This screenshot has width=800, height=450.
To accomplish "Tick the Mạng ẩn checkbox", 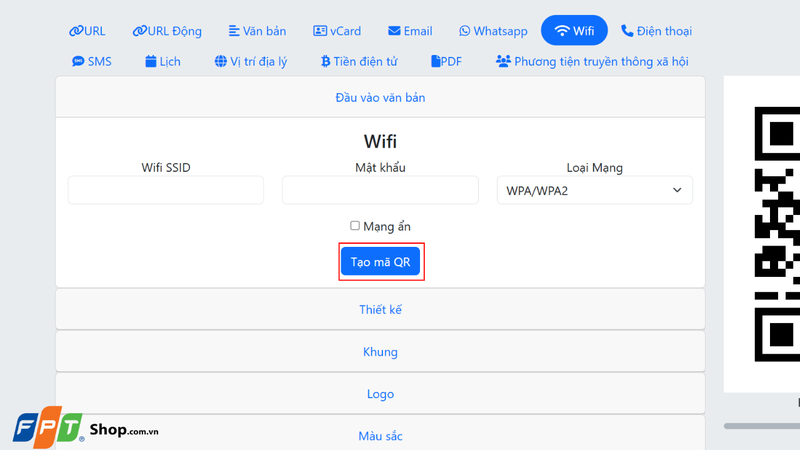I will (x=355, y=226).
